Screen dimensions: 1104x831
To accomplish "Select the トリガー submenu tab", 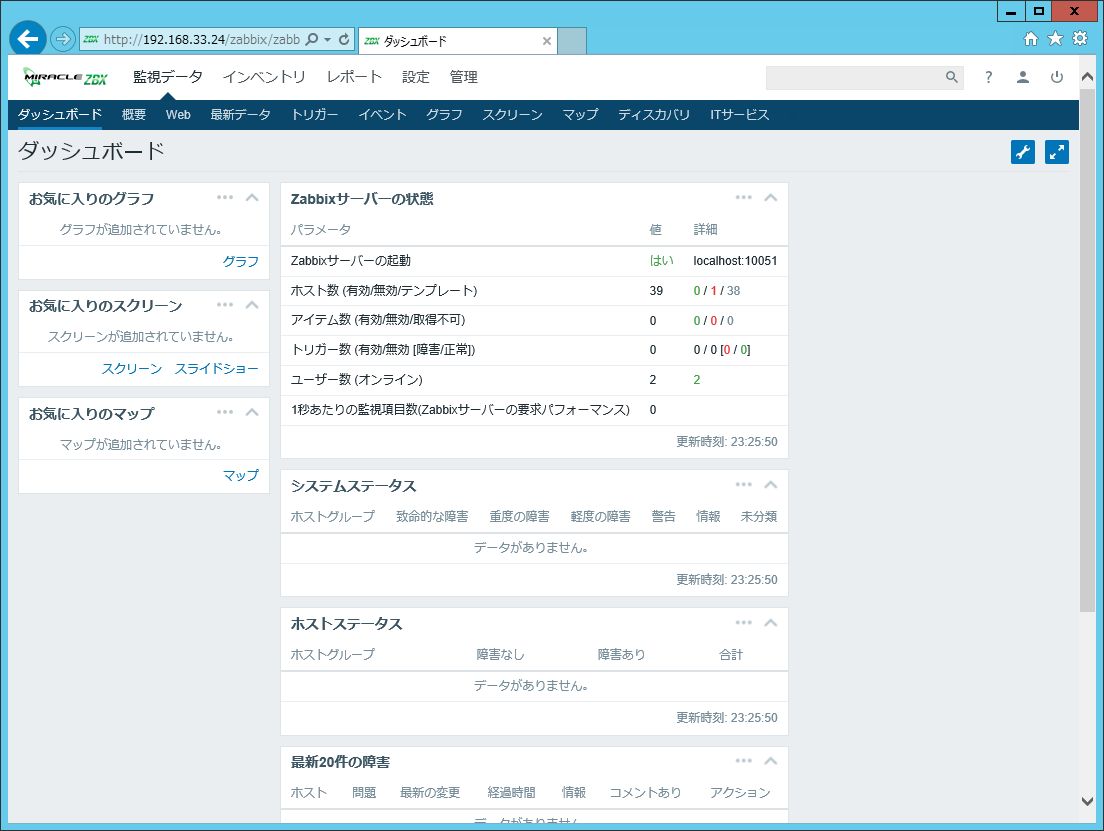I will [315, 114].
